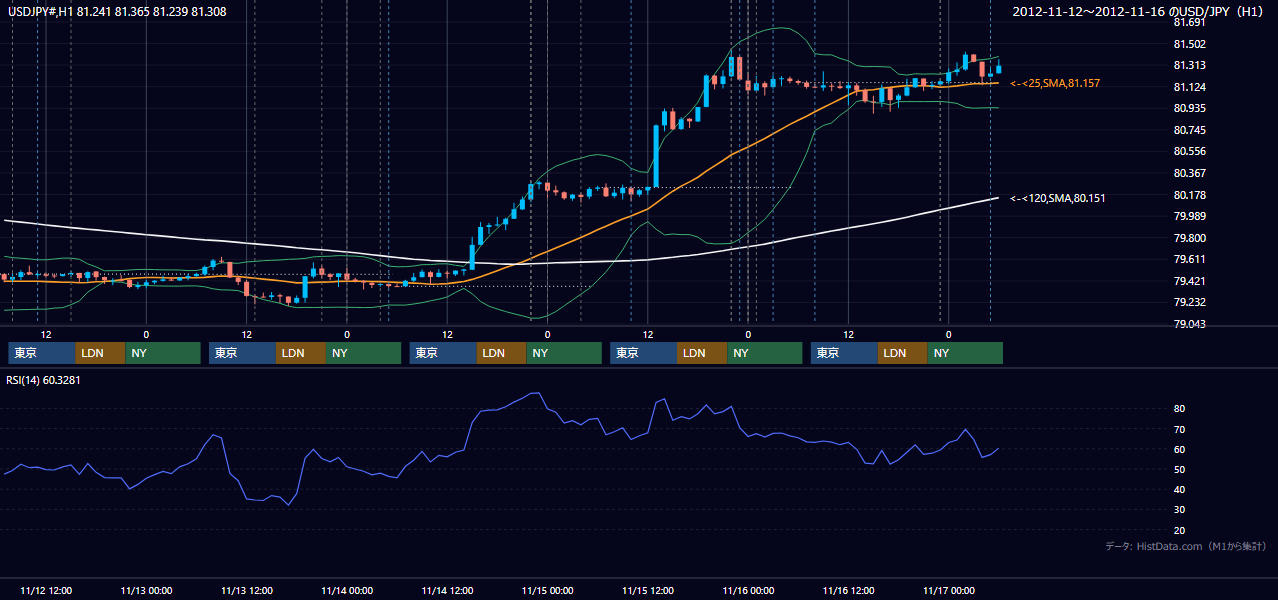Click the 79.043 price axis label
This screenshot has width=1278, height=600.
1188,324
